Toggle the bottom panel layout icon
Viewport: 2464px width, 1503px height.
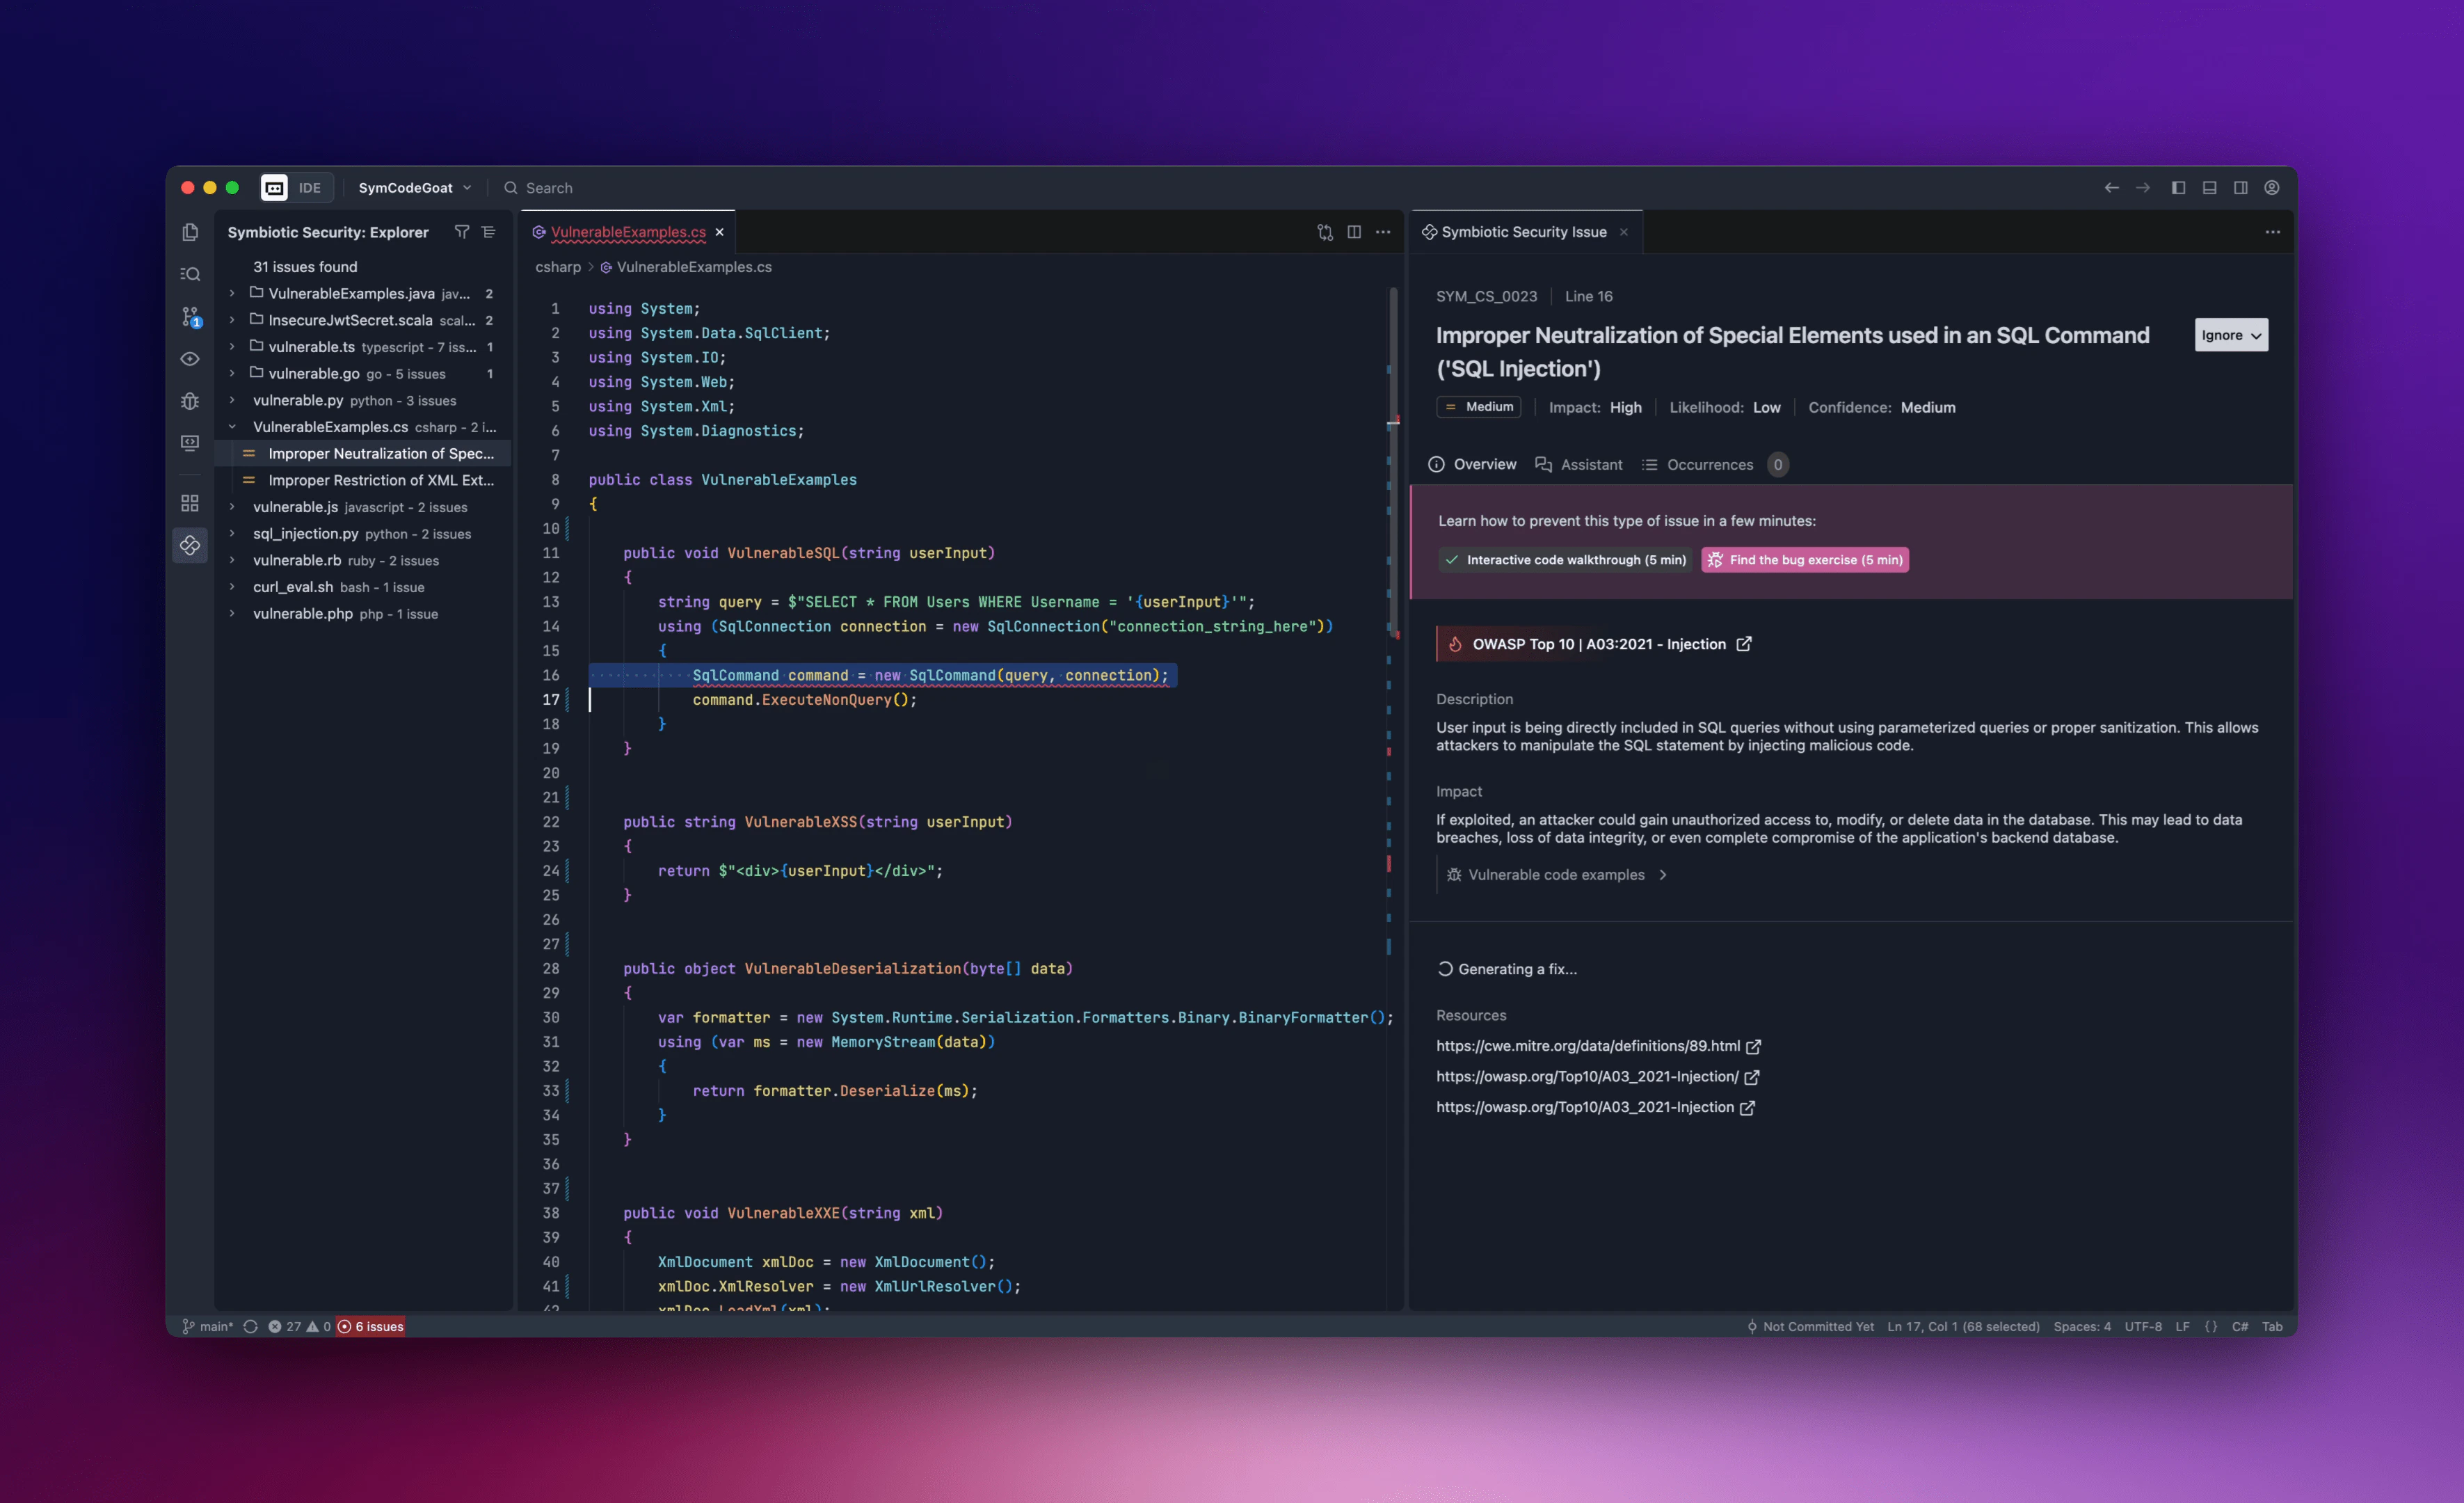click(x=2209, y=188)
